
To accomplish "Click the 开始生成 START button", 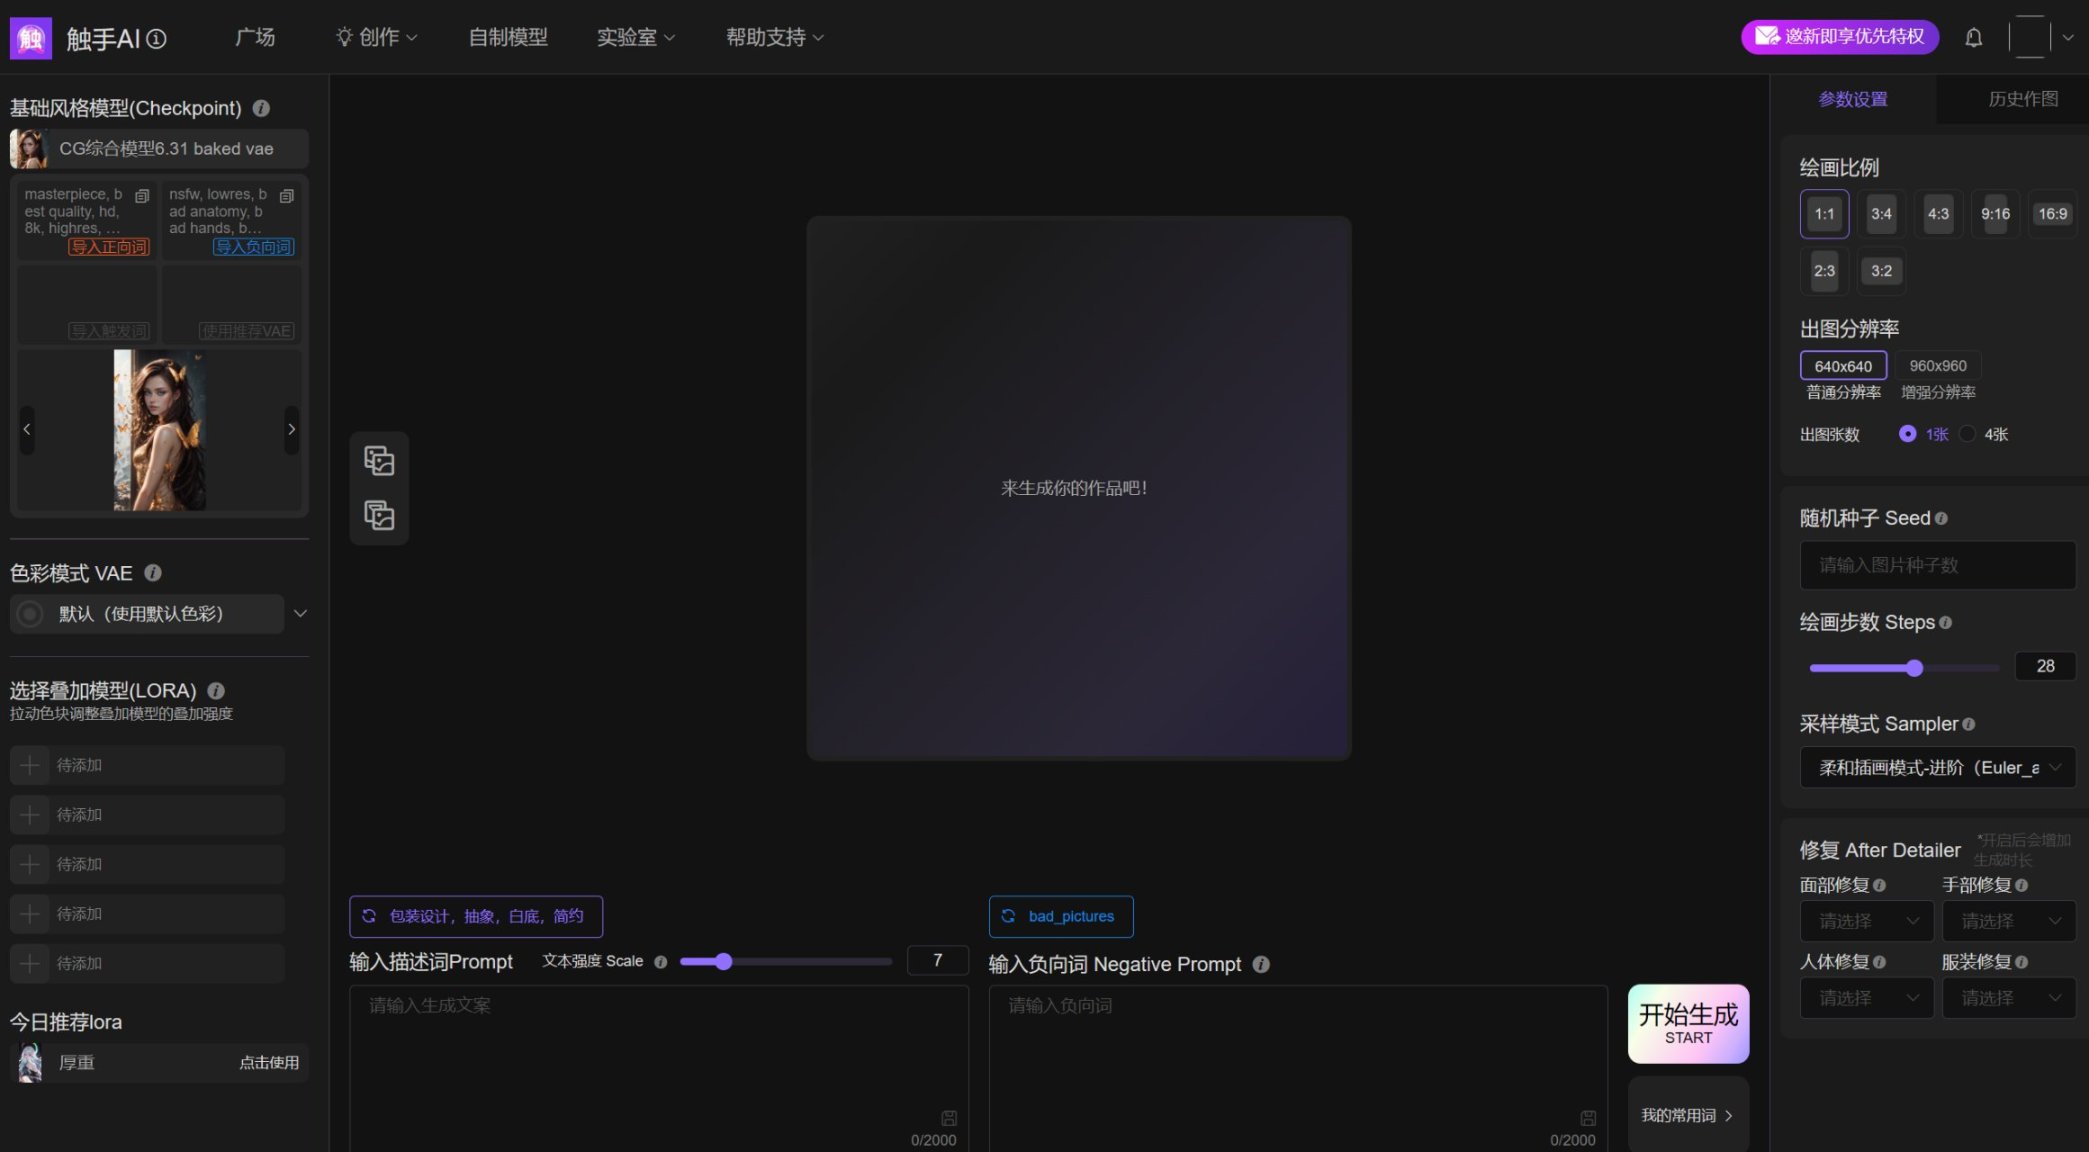I will pyautogui.click(x=1688, y=1024).
